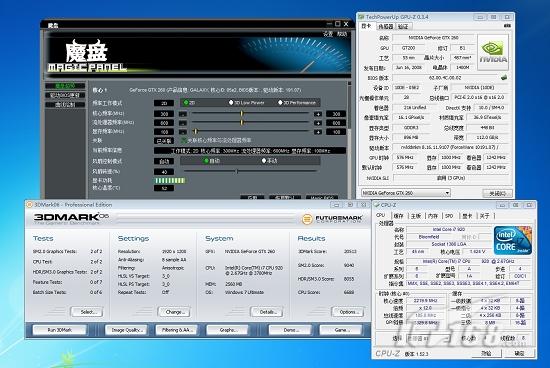
Task: Switch to the sensors tab in GPU-Z
Action: tap(385, 26)
